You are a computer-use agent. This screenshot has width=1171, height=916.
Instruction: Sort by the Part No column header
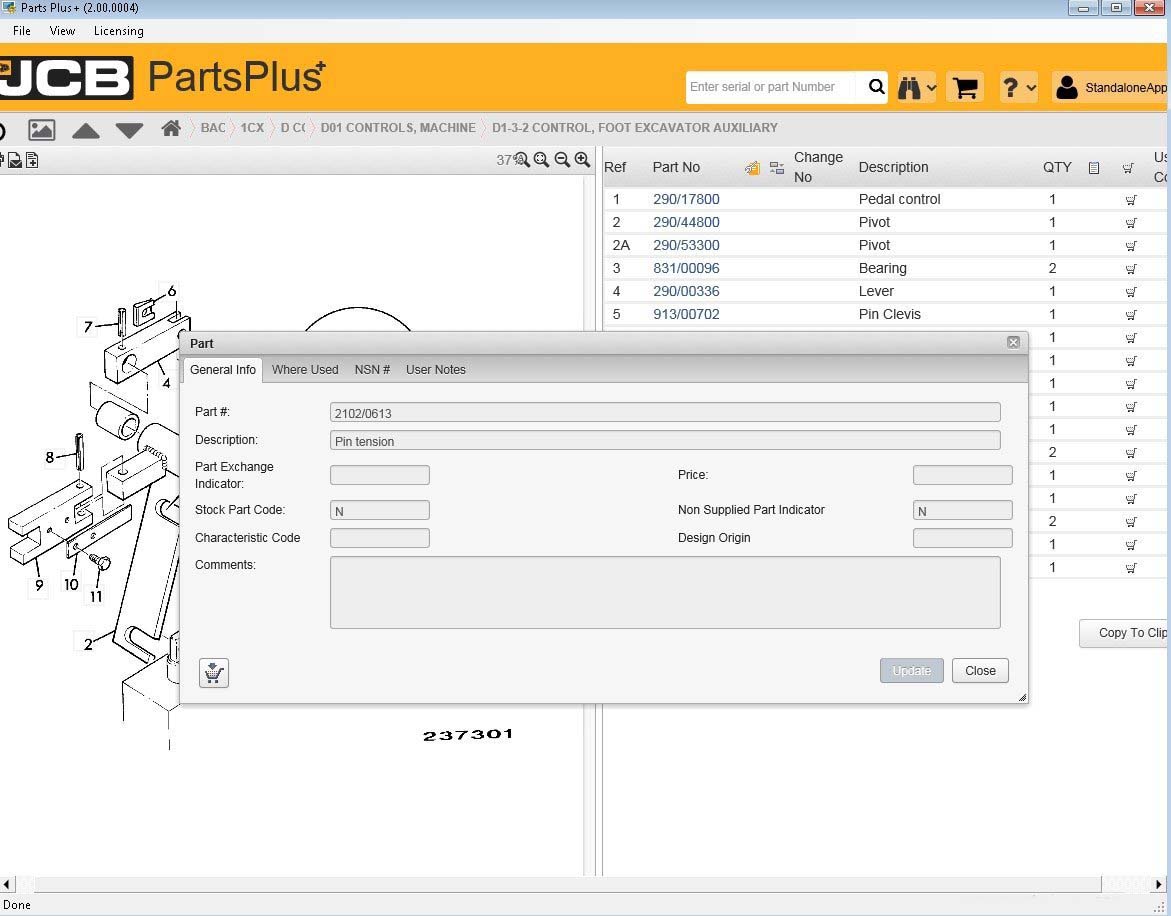pos(676,167)
